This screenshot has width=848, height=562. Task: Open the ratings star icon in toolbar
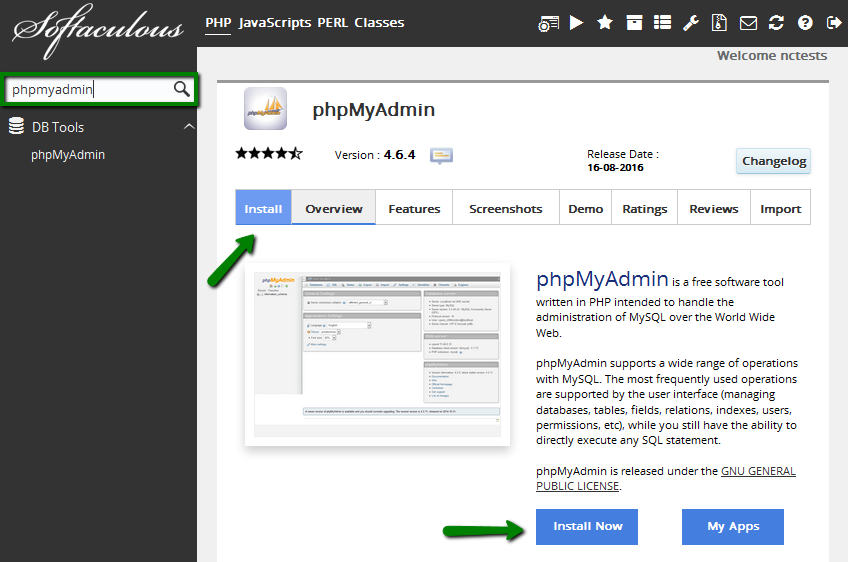[605, 23]
